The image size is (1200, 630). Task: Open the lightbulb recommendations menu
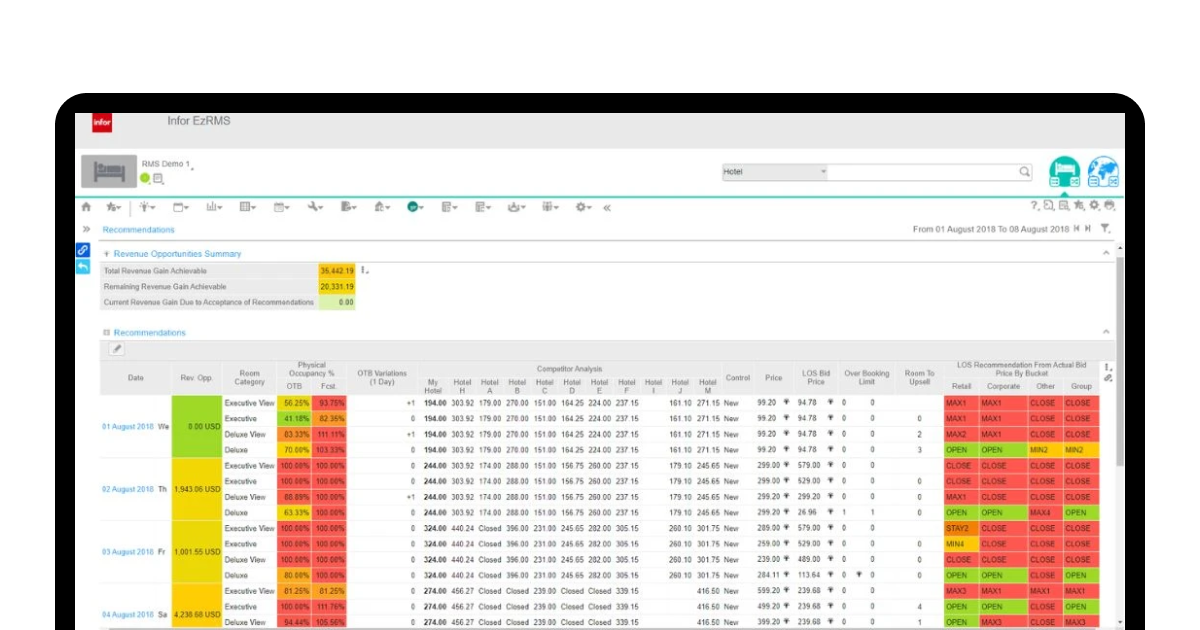pyautogui.click(x=146, y=207)
